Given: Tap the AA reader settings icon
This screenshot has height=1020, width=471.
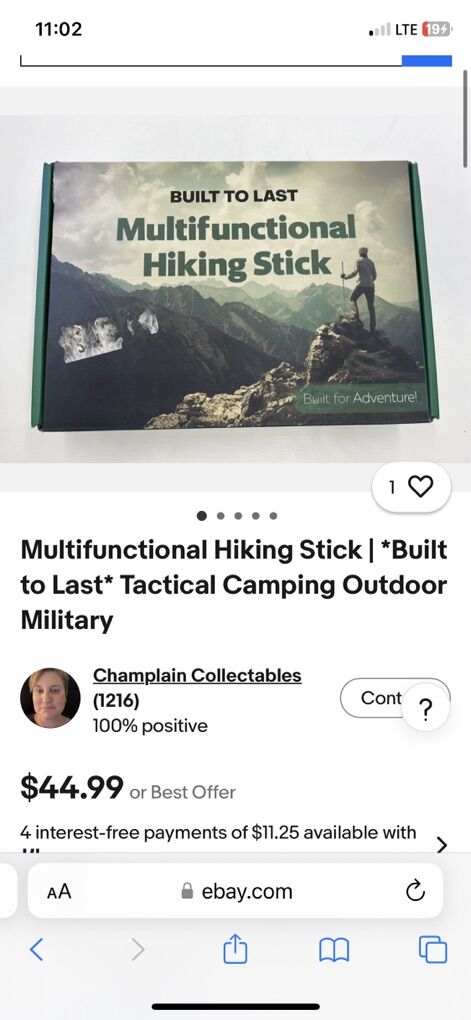Looking at the screenshot, I should click(x=59, y=892).
